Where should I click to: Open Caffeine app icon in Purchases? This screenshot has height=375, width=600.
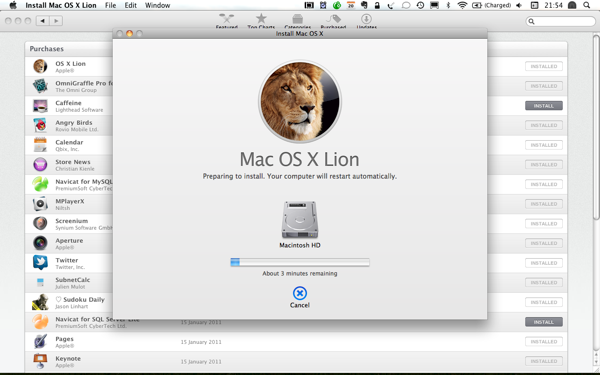40,106
